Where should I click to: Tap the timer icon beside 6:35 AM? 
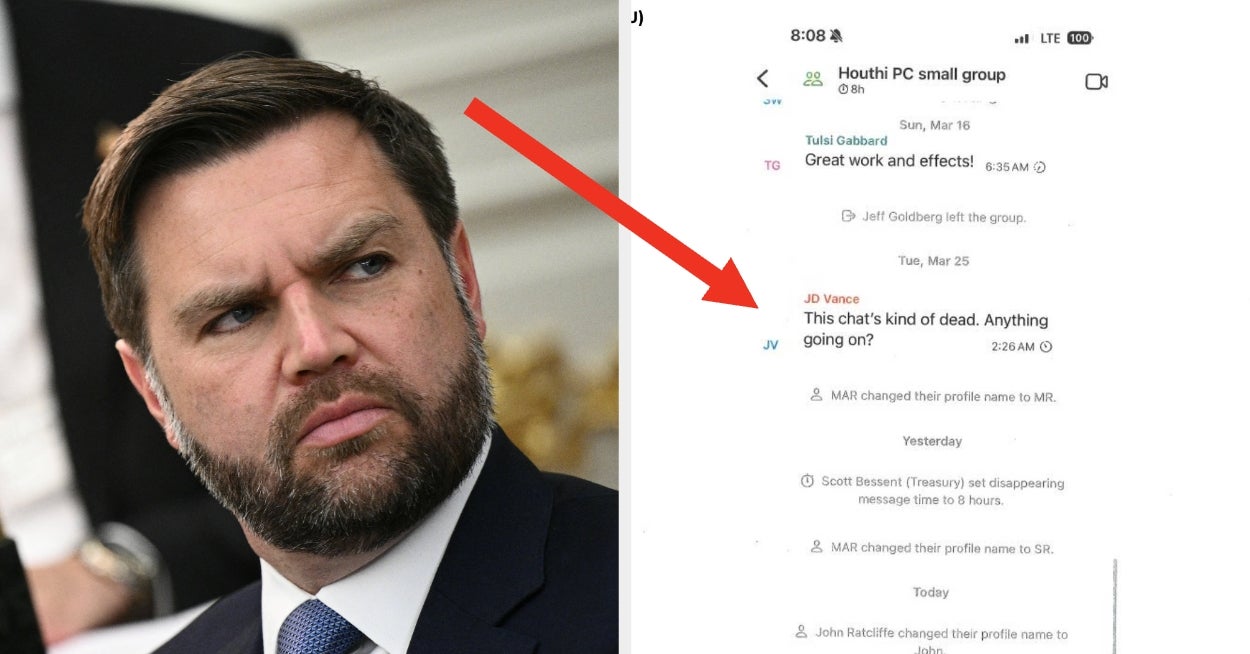click(1040, 167)
